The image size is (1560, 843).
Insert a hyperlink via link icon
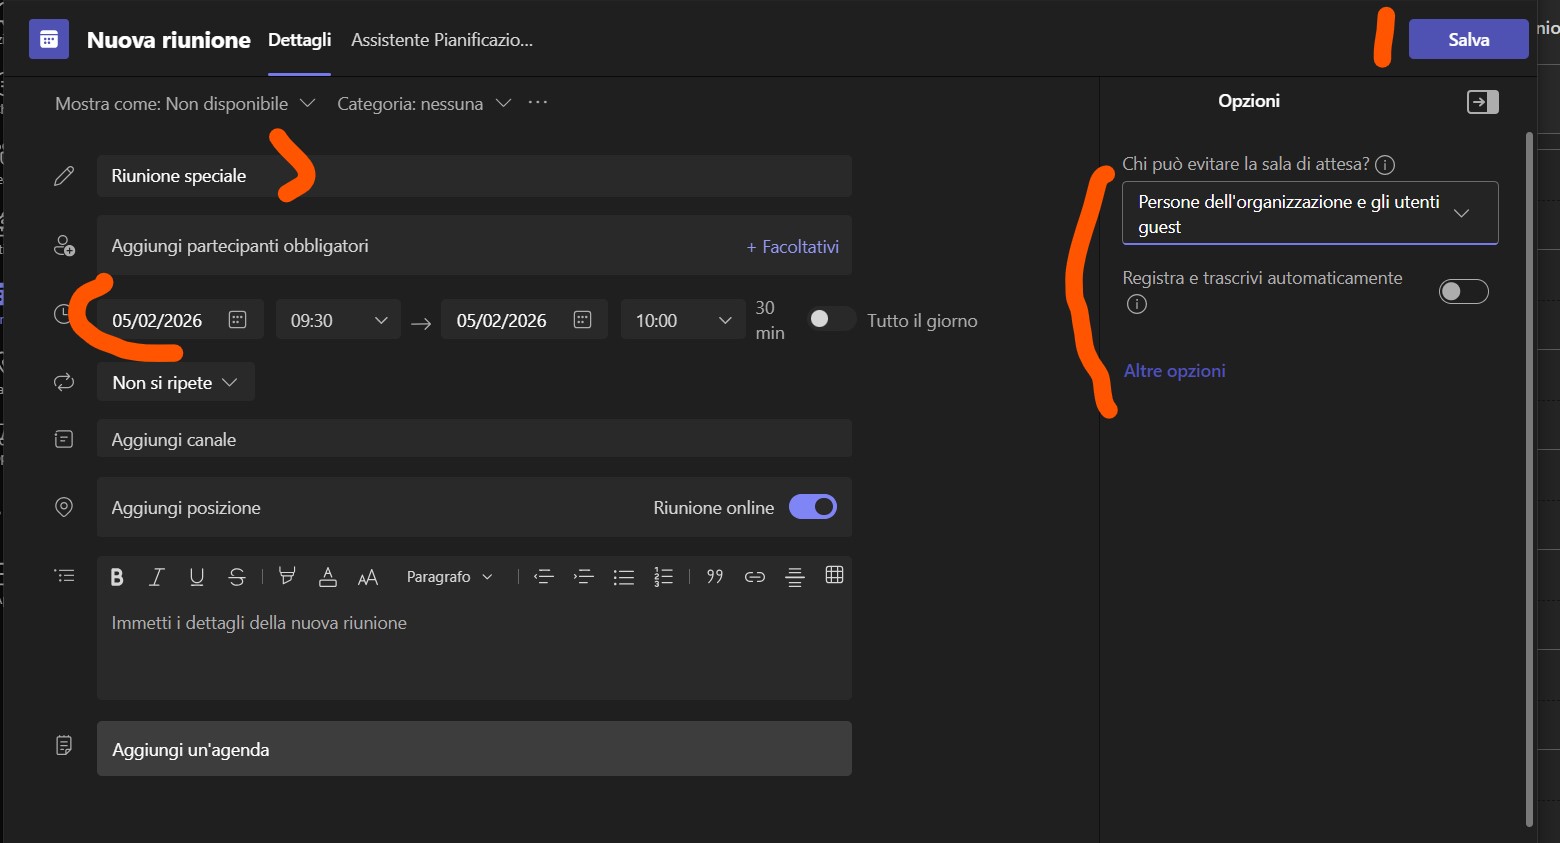[x=755, y=577]
